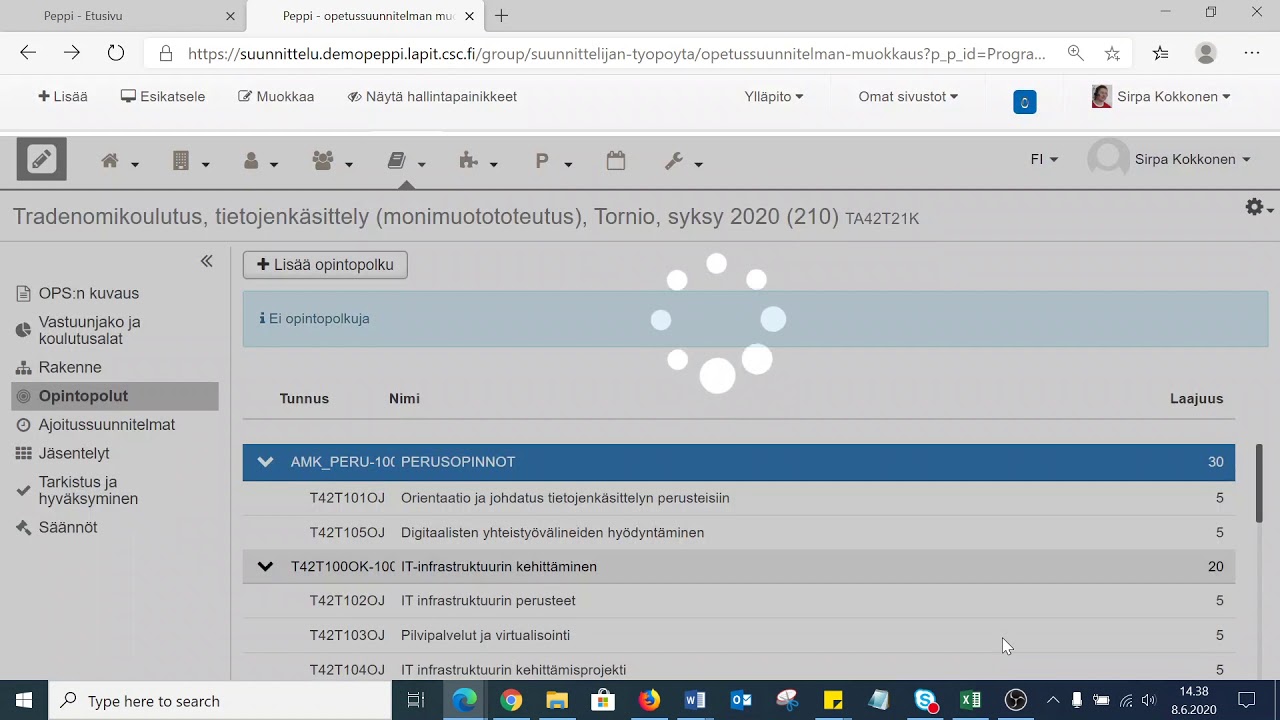Click the calendar icon in navigation bar

[x=616, y=160]
